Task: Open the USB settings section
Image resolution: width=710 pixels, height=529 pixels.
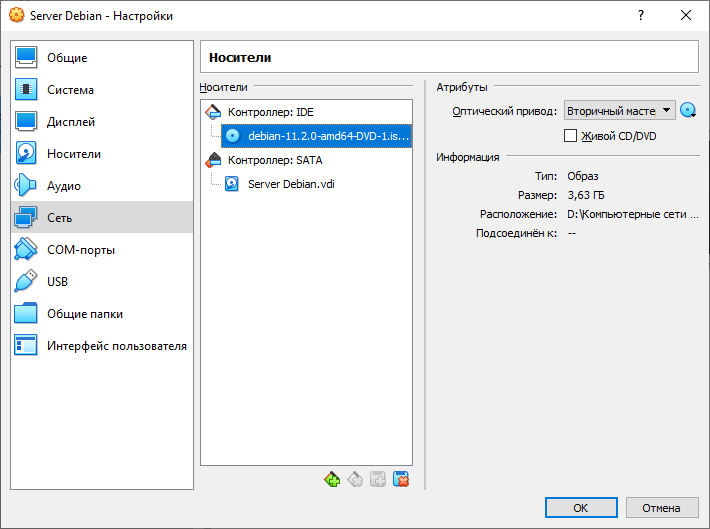Action: pos(57,282)
